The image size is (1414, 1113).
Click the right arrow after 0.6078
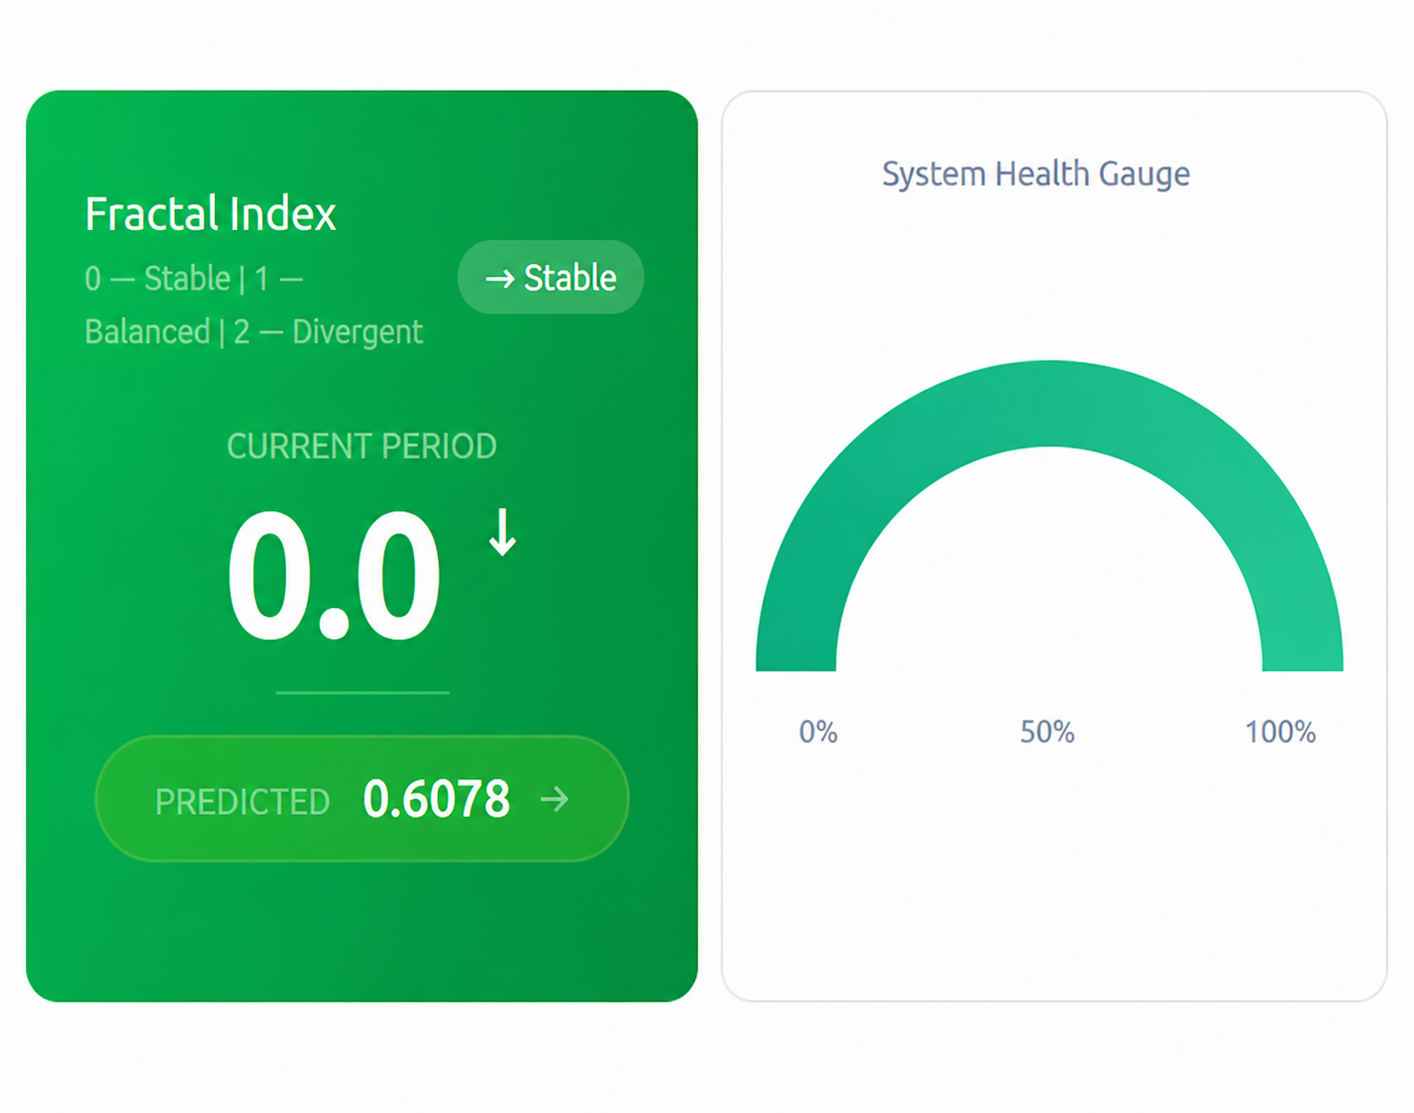(x=555, y=799)
